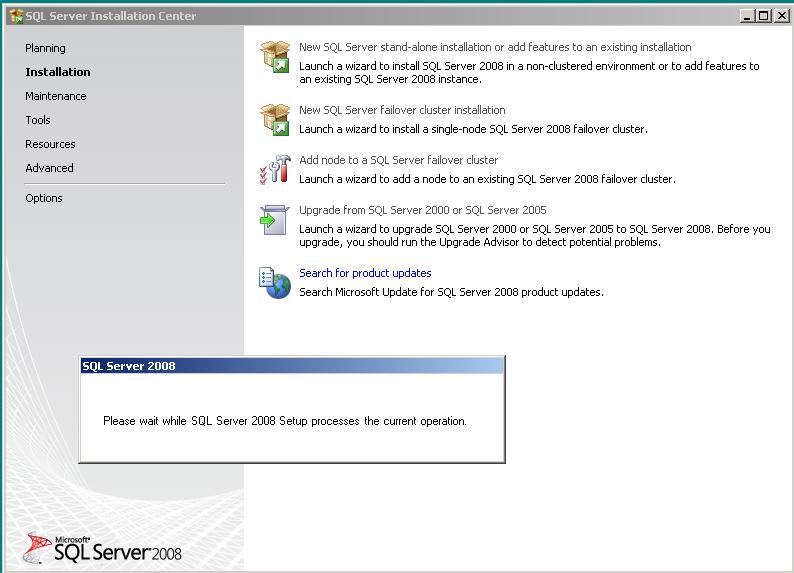Click the globe icon for product updates
Image resolution: width=794 pixels, height=573 pixels.
[274, 282]
